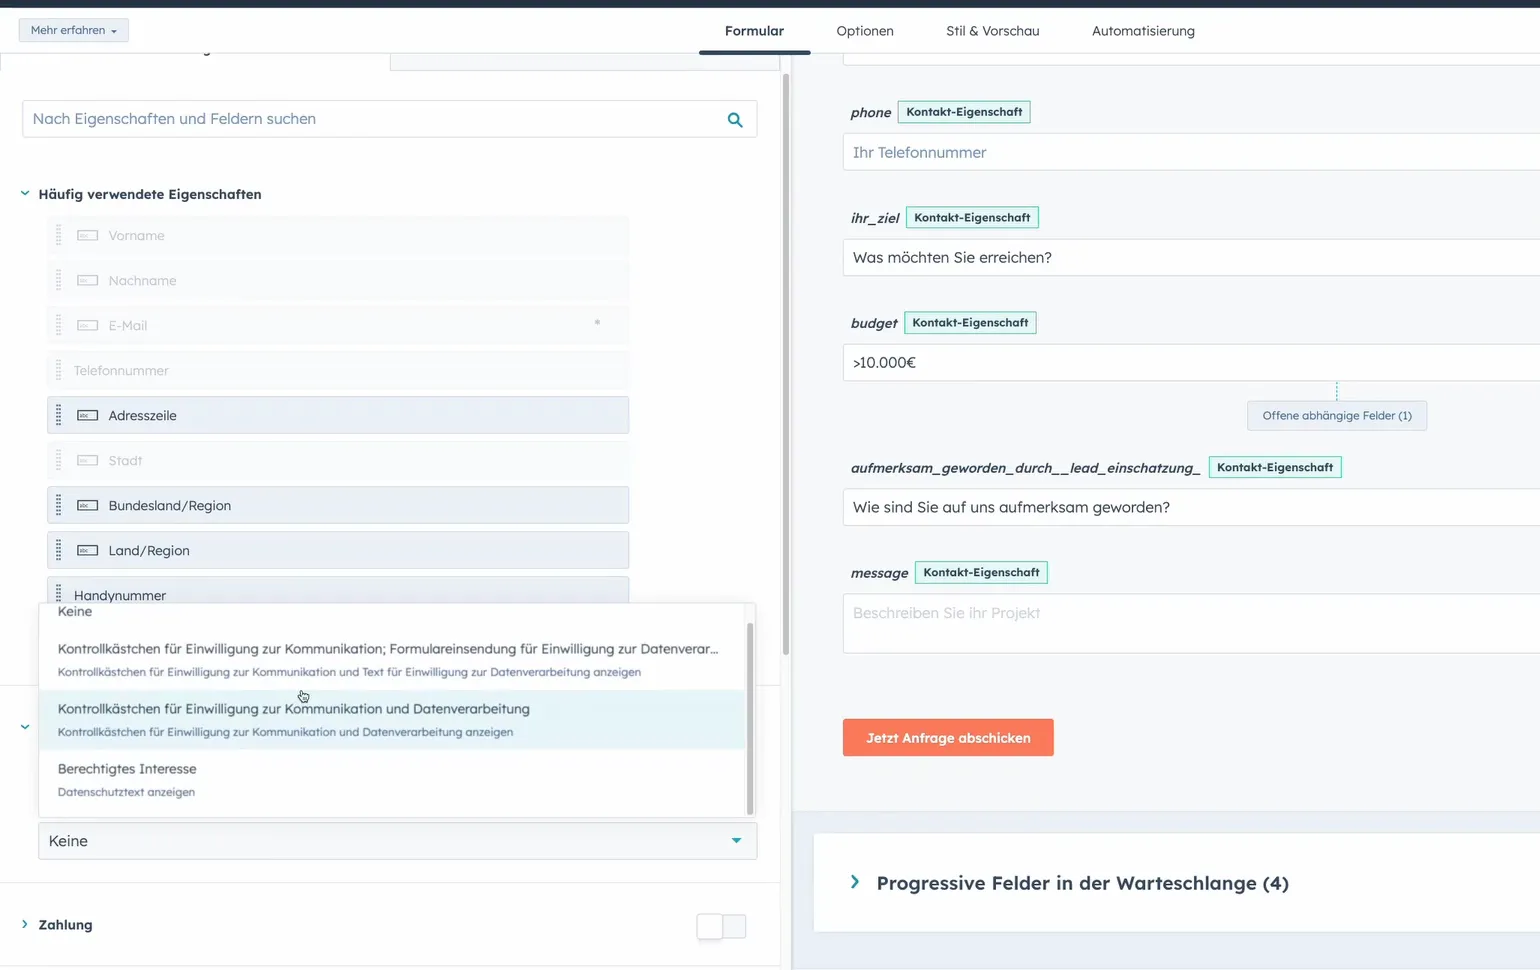Switch to the Formular tab
1540x970 pixels.
point(754,31)
